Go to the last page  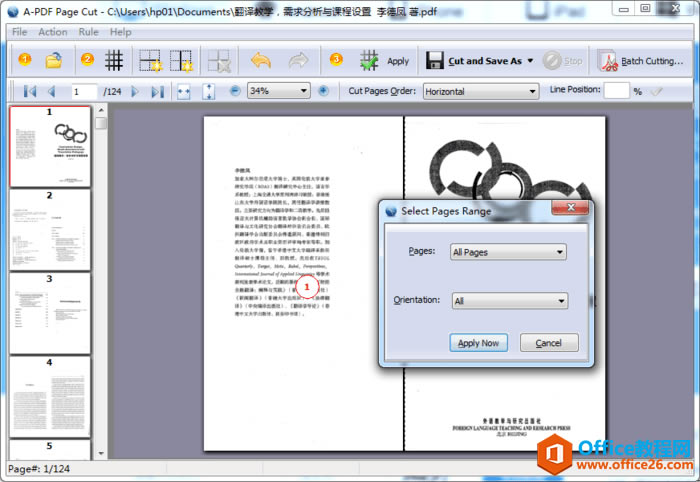point(158,91)
